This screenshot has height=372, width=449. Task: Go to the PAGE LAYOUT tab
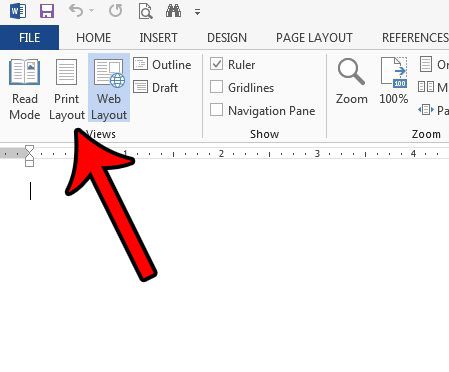coord(314,38)
